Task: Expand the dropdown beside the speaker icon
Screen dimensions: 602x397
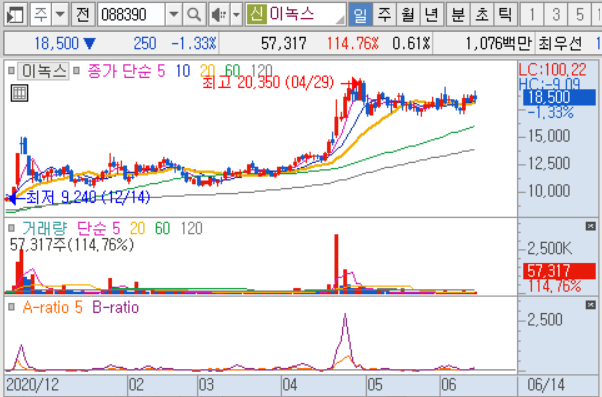Action: pos(236,15)
